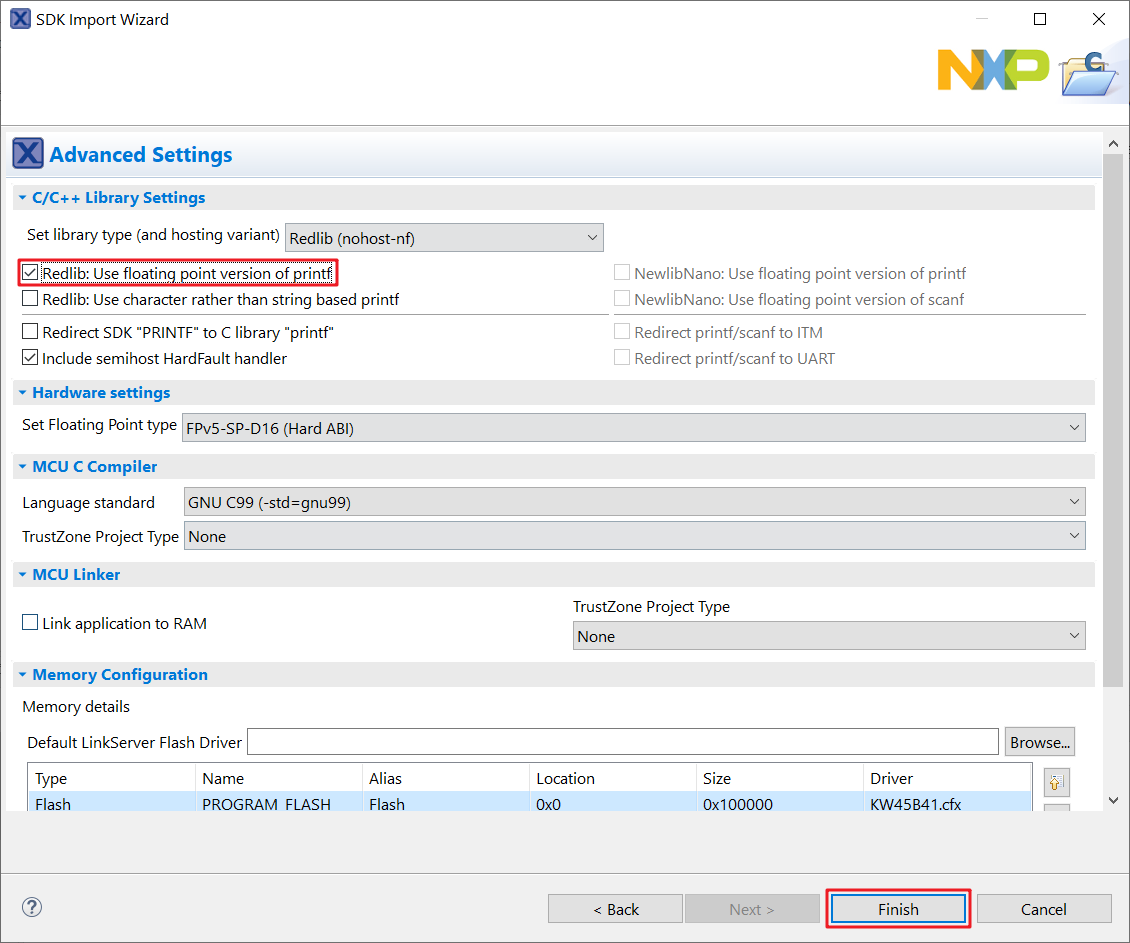This screenshot has height=943, width=1130.
Task: Enable Redlib character based printf option
Action: coord(31,299)
